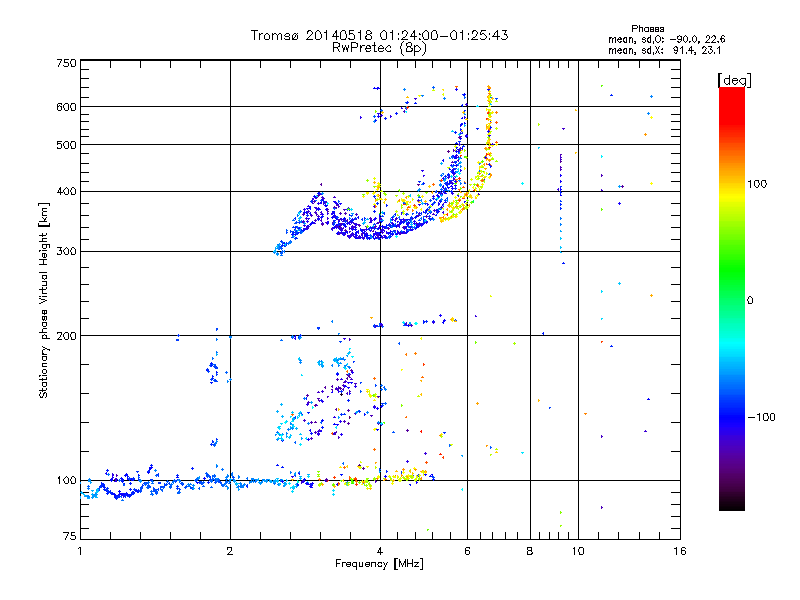Click the y-axis tick label '750'
Viewport: 800px width, 600px height.
pyautogui.click(x=66, y=63)
